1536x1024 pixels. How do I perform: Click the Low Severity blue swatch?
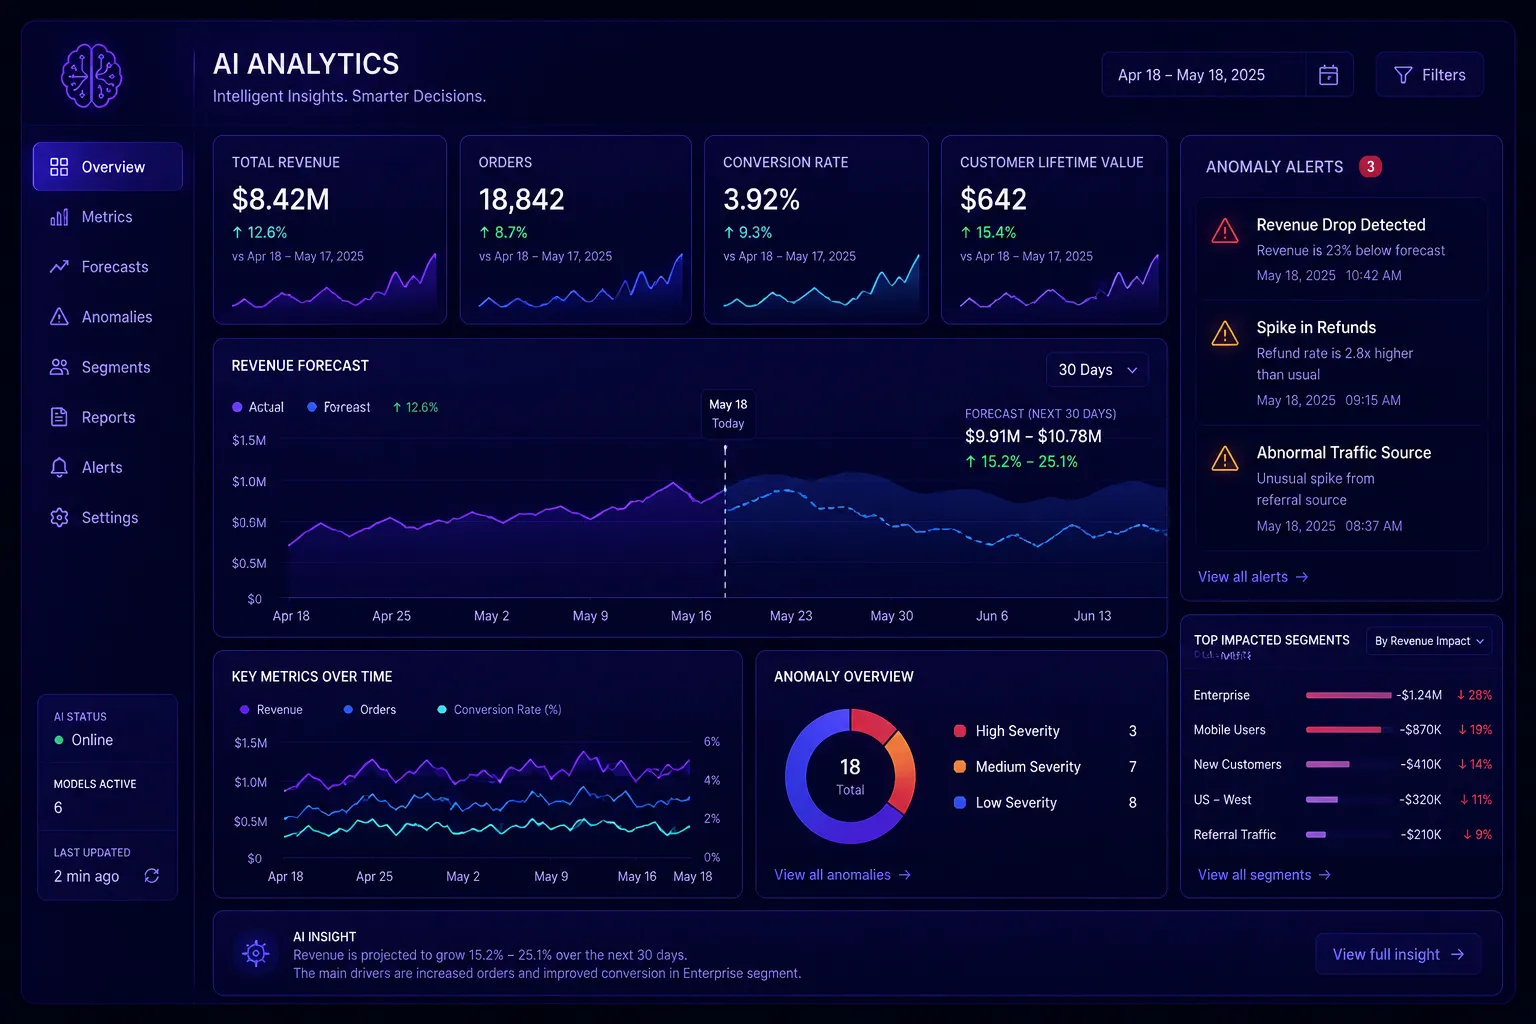960,803
